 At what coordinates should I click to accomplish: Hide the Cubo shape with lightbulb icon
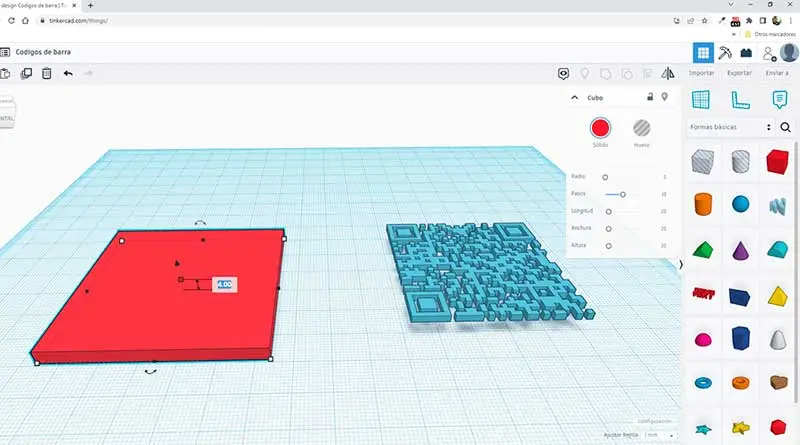pos(665,96)
